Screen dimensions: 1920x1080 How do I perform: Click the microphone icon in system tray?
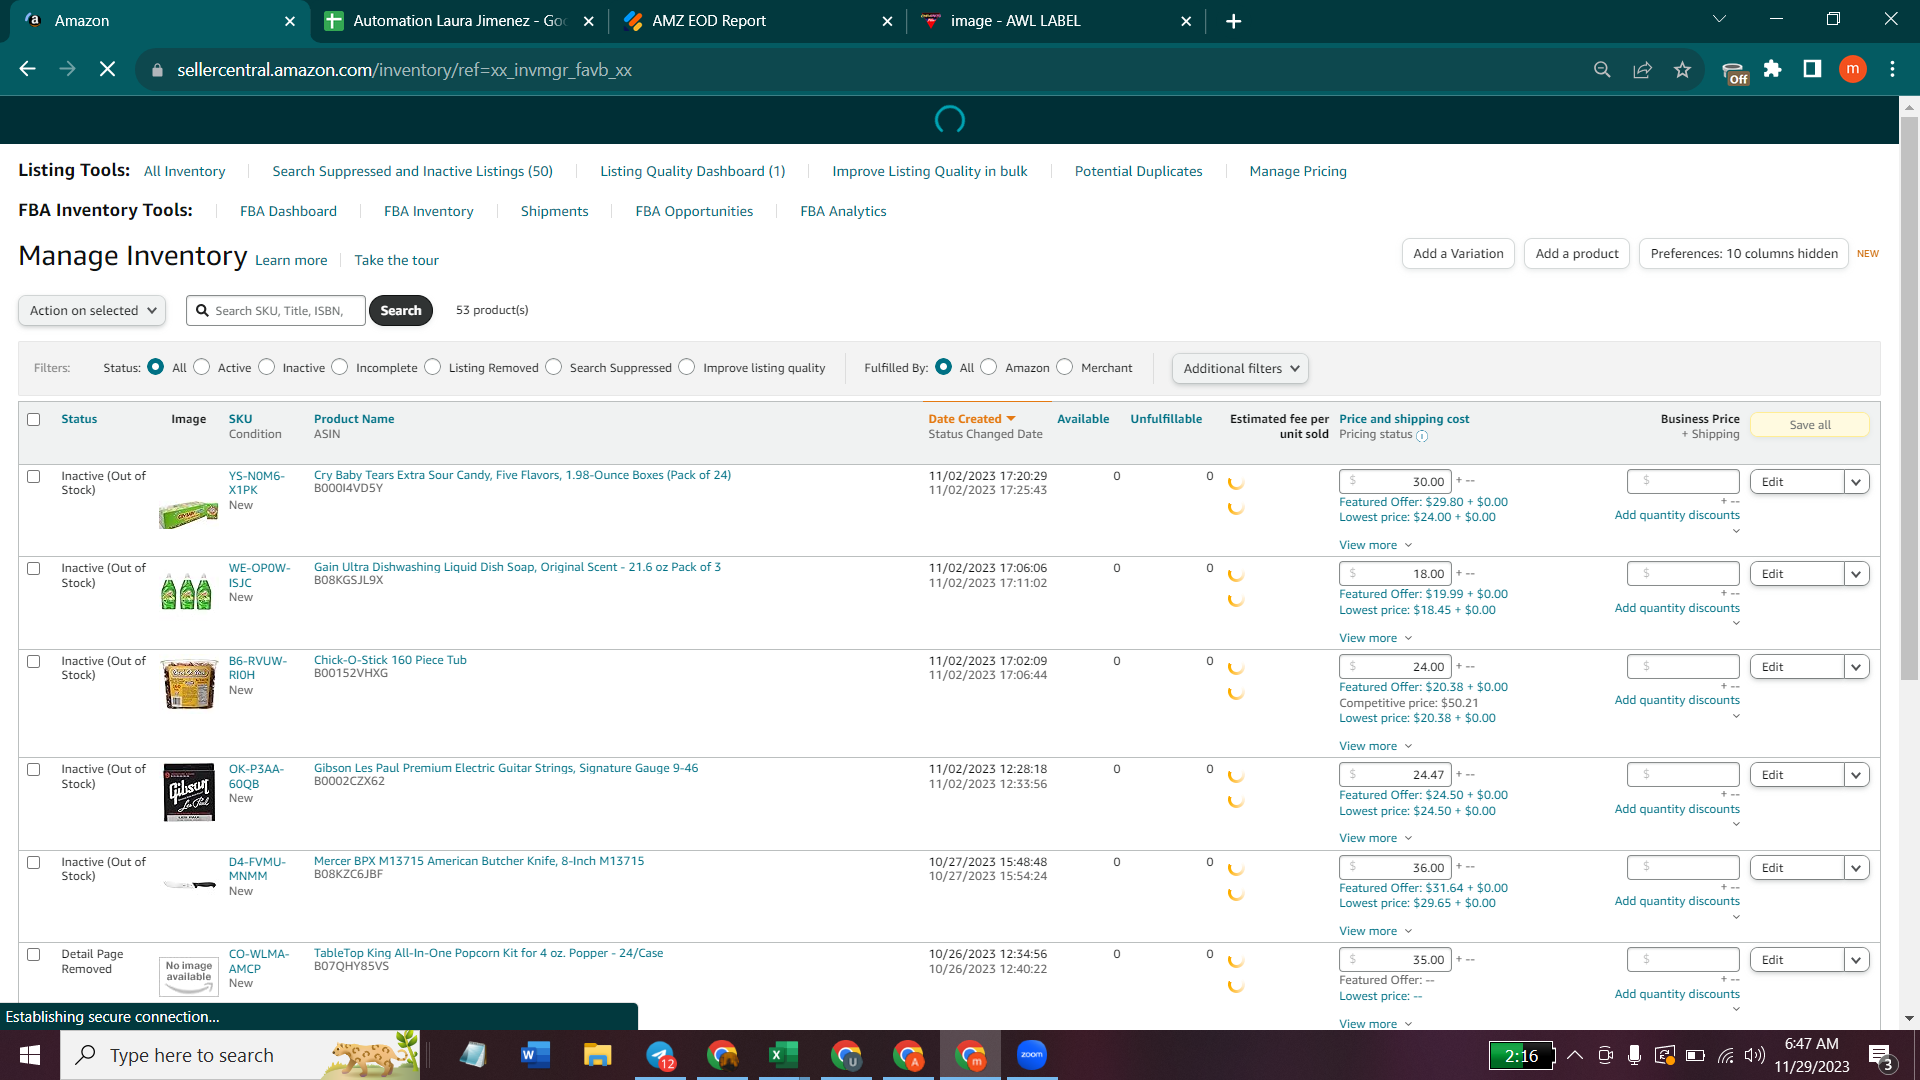[x=1634, y=1055]
